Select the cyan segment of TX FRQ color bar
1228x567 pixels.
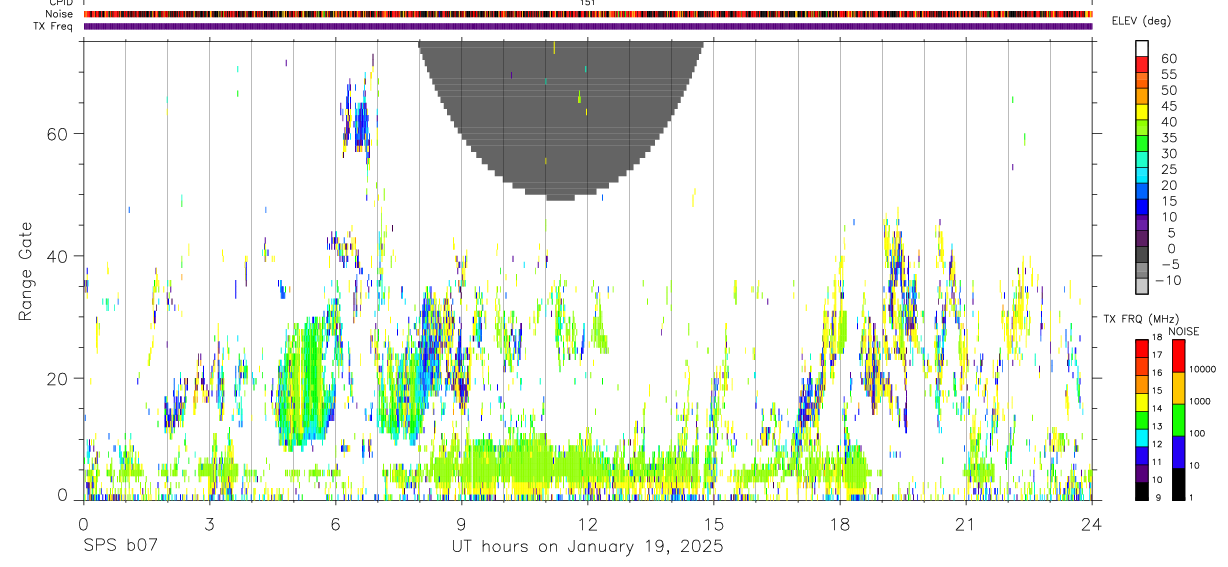pos(1142,438)
